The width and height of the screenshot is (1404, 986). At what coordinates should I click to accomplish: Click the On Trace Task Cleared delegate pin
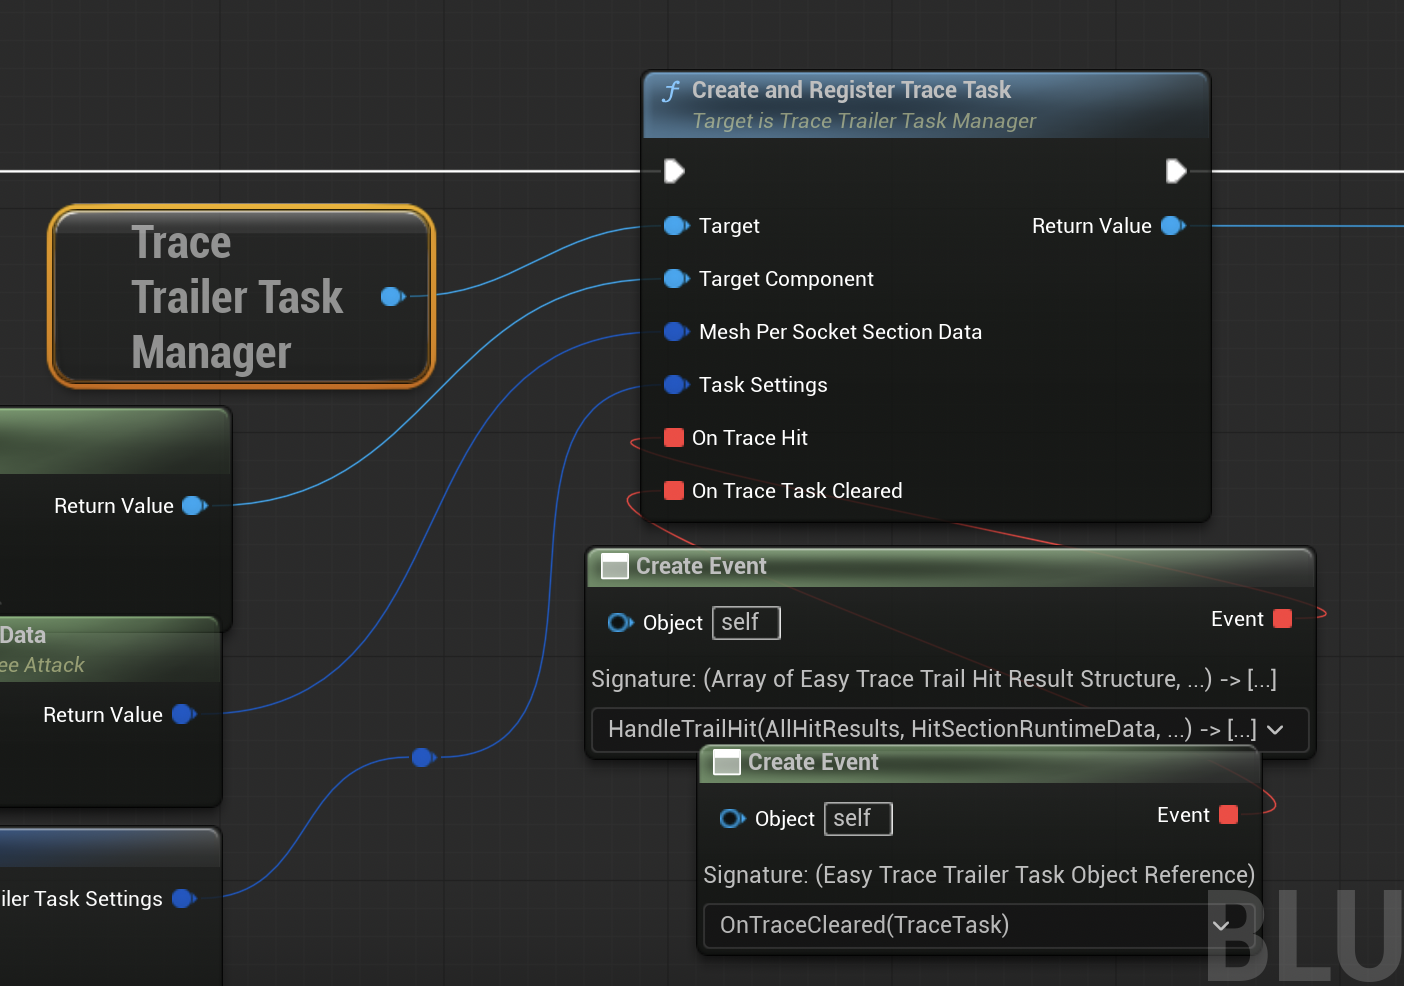tap(674, 490)
